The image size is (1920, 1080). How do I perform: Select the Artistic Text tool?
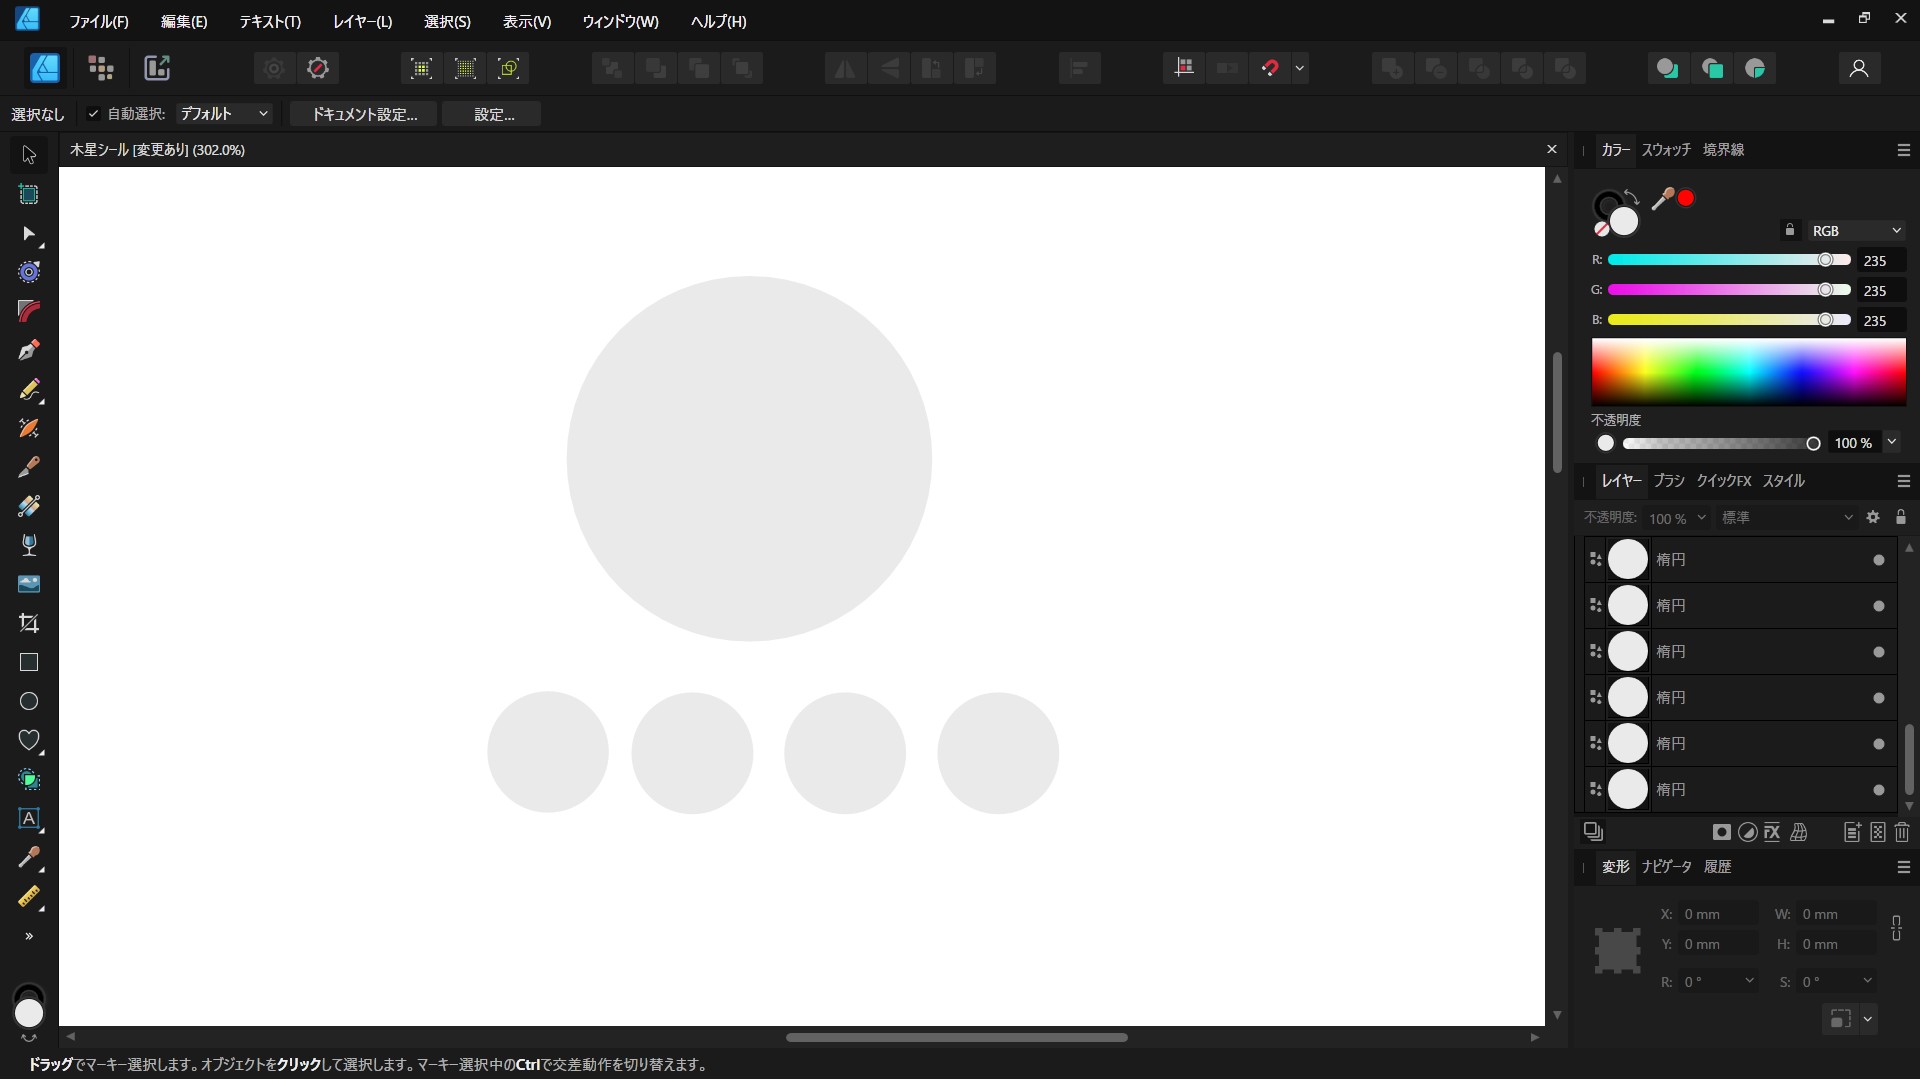pyautogui.click(x=29, y=818)
